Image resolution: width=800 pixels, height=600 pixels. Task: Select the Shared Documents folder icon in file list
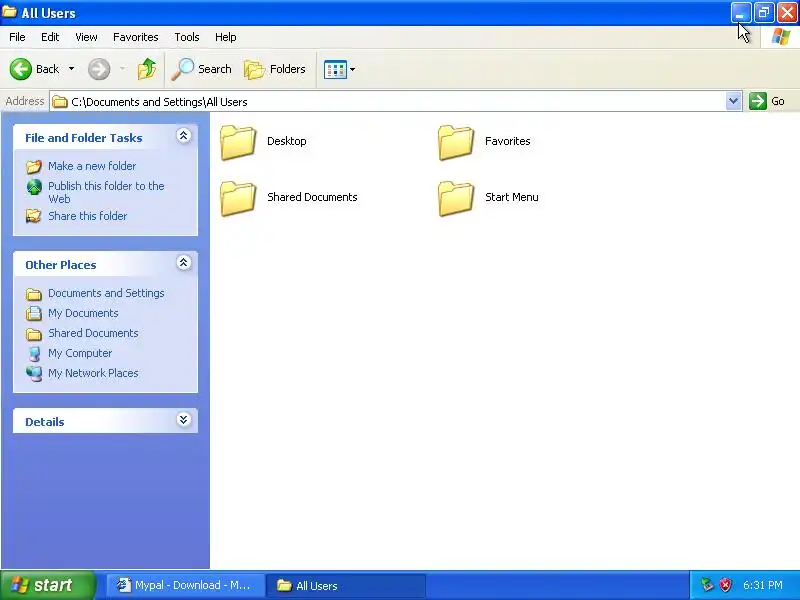pyautogui.click(x=238, y=198)
